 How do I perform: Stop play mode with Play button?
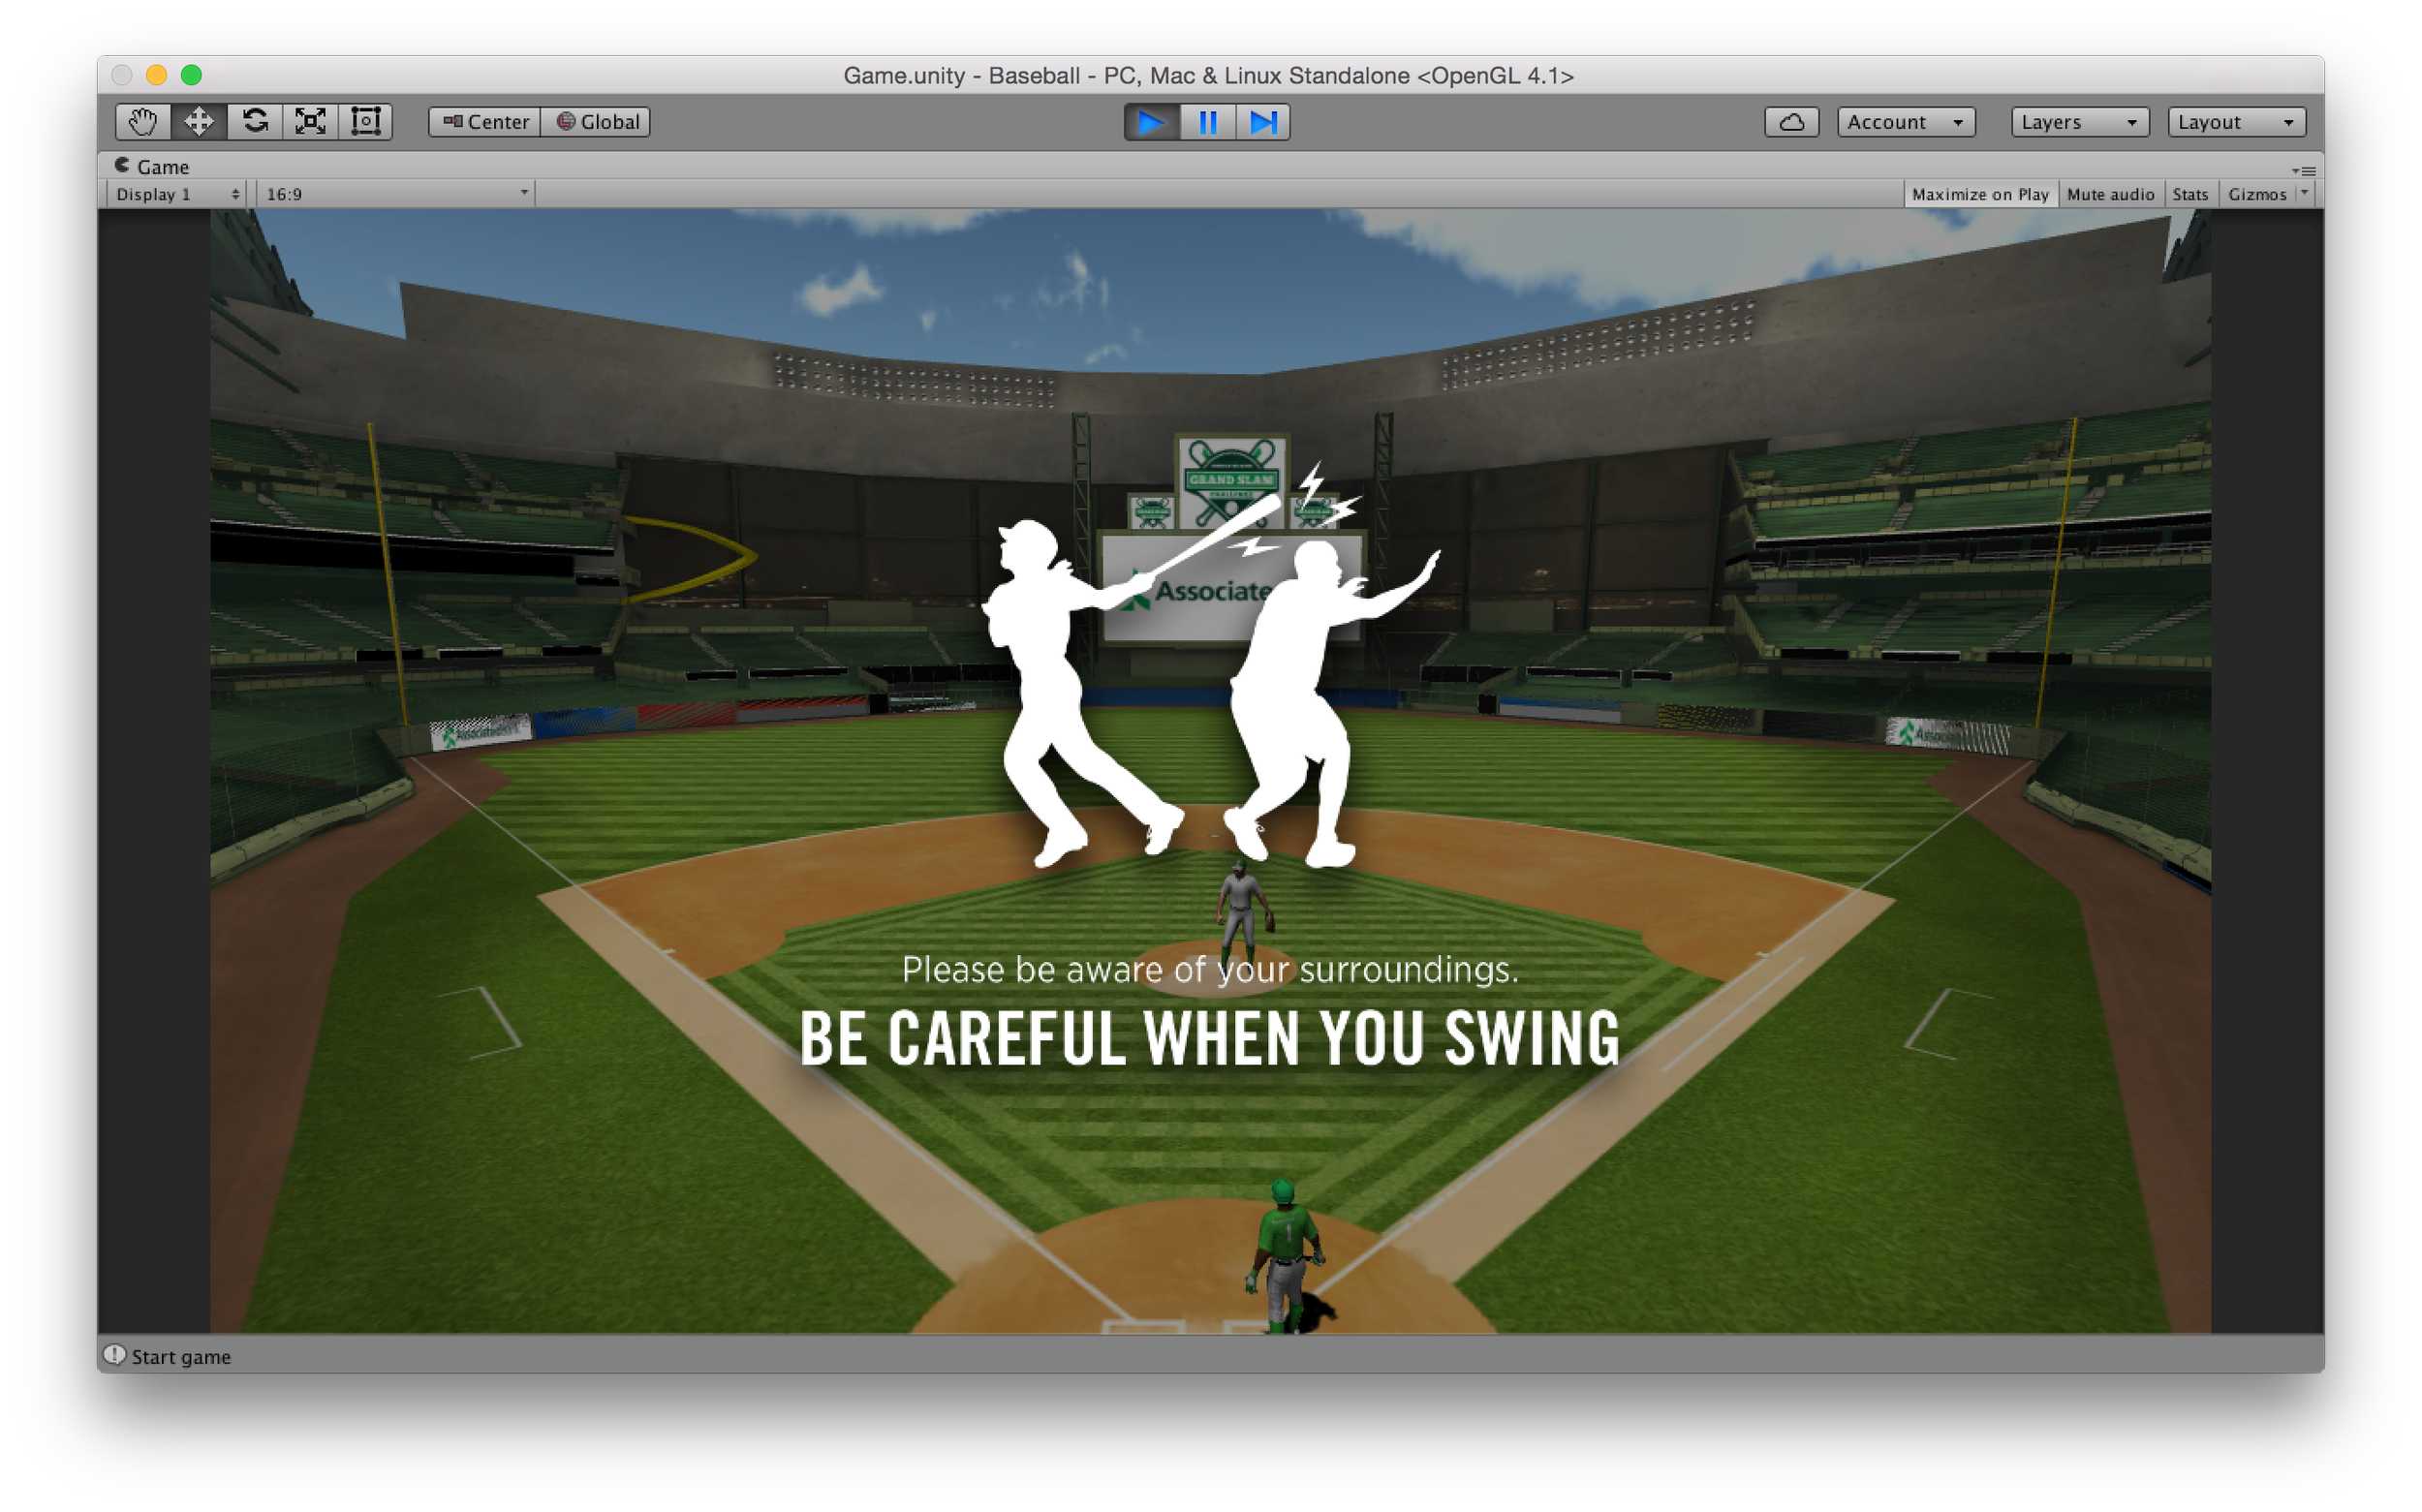1151,122
